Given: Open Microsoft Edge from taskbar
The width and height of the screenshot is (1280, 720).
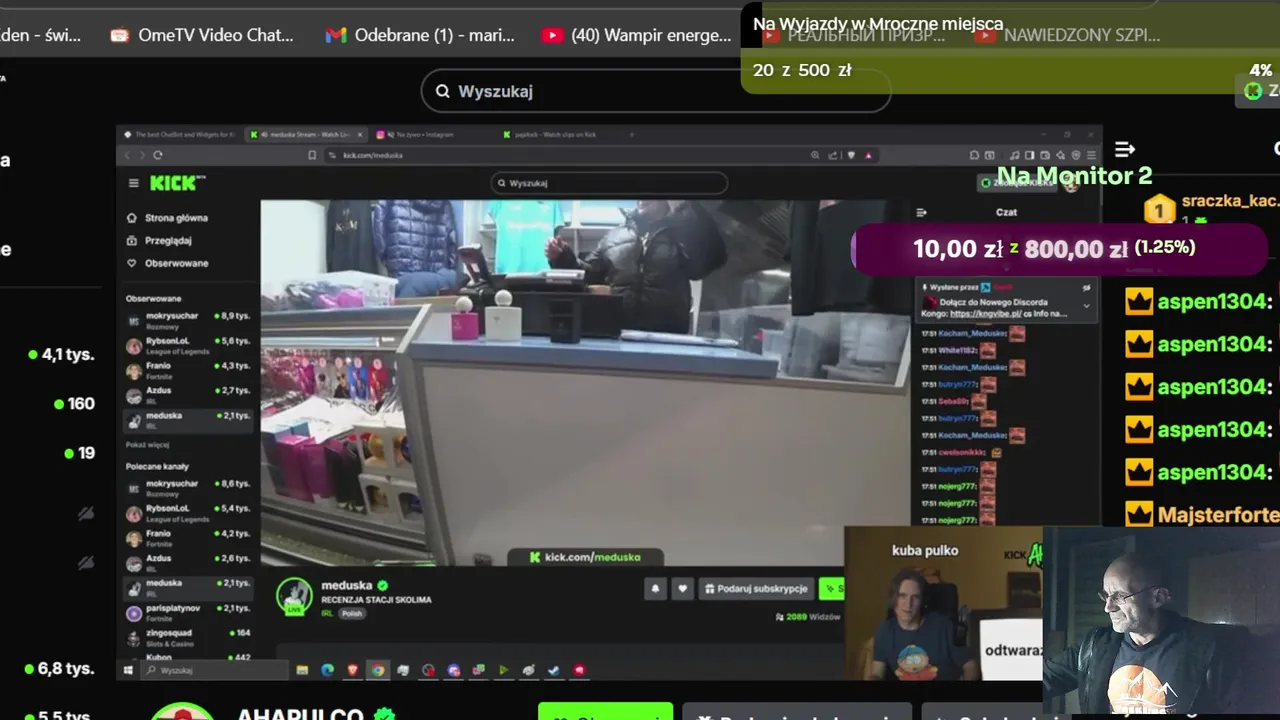Looking at the screenshot, I should [327, 670].
